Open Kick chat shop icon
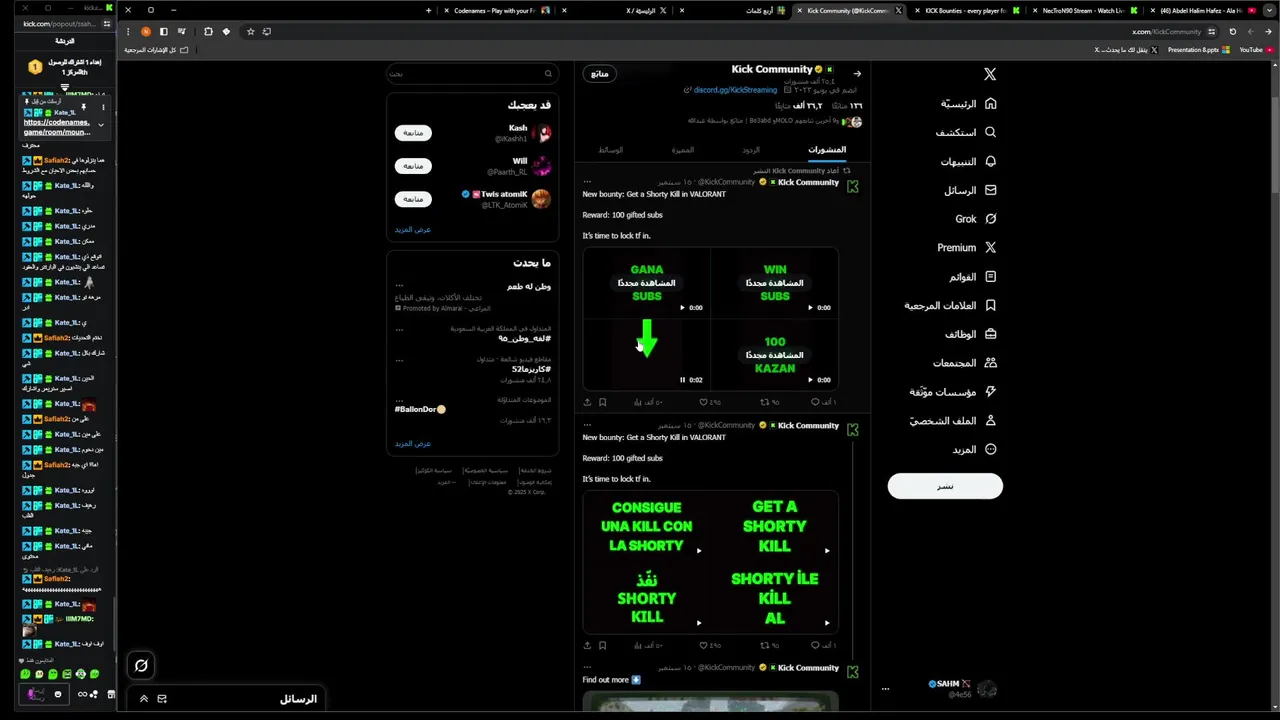Screen dimensions: 1280x720 click(111, 694)
